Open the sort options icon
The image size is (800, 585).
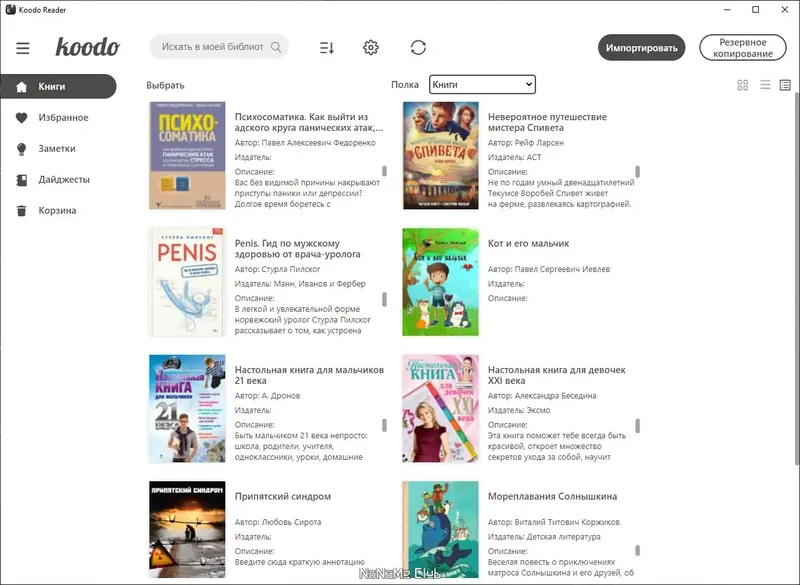327,48
